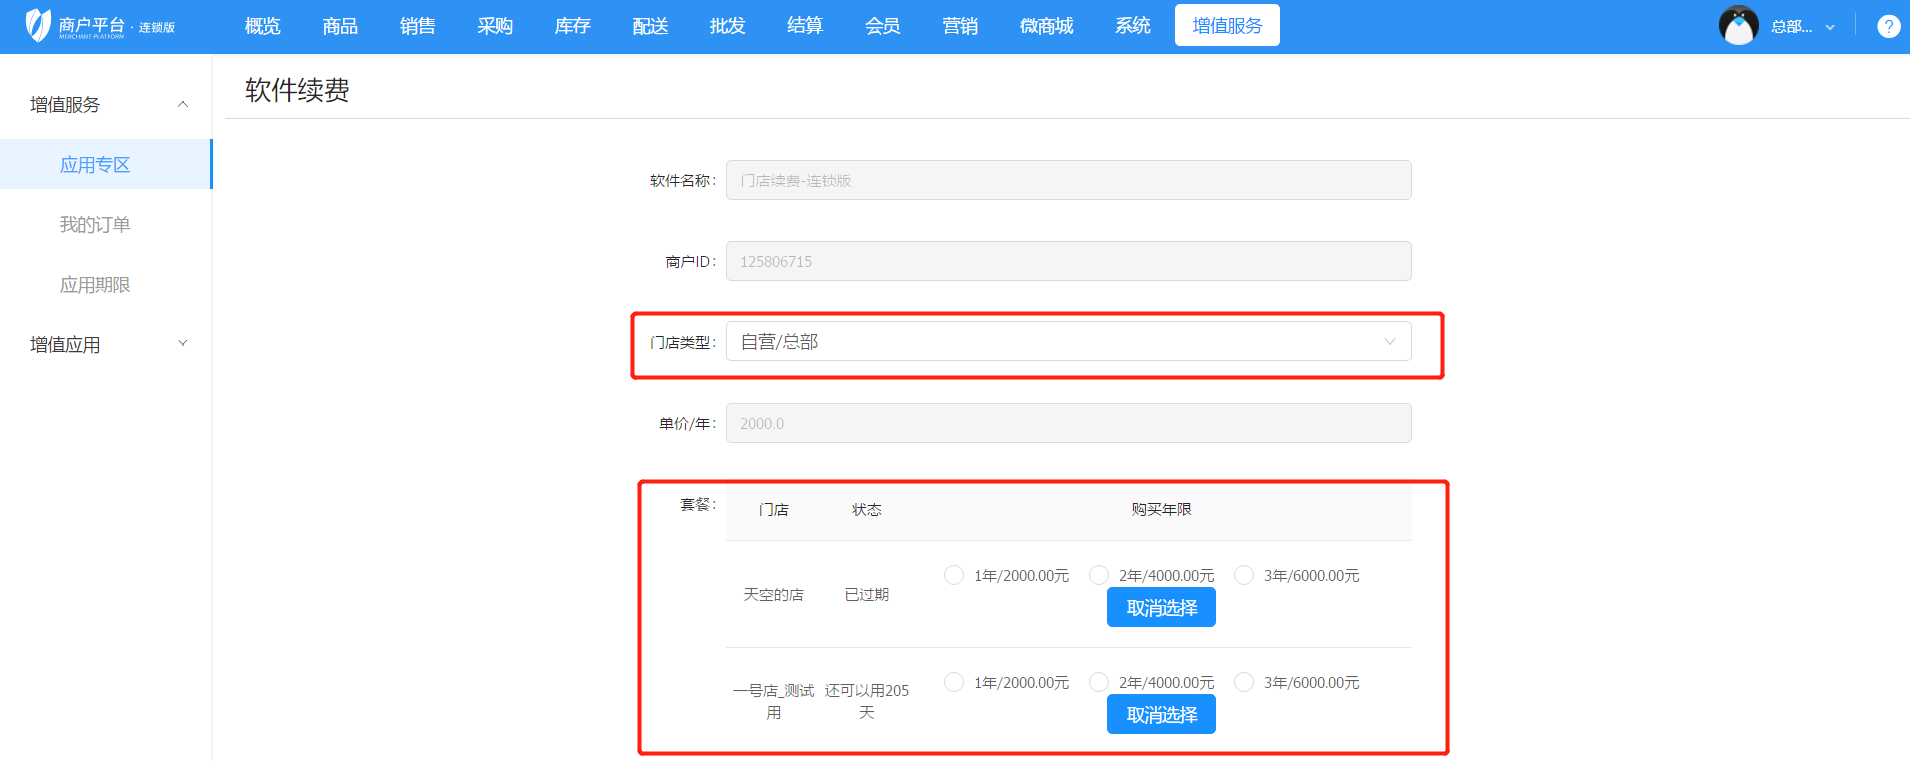Click 取消选择 for 天空的店

tap(1161, 608)
